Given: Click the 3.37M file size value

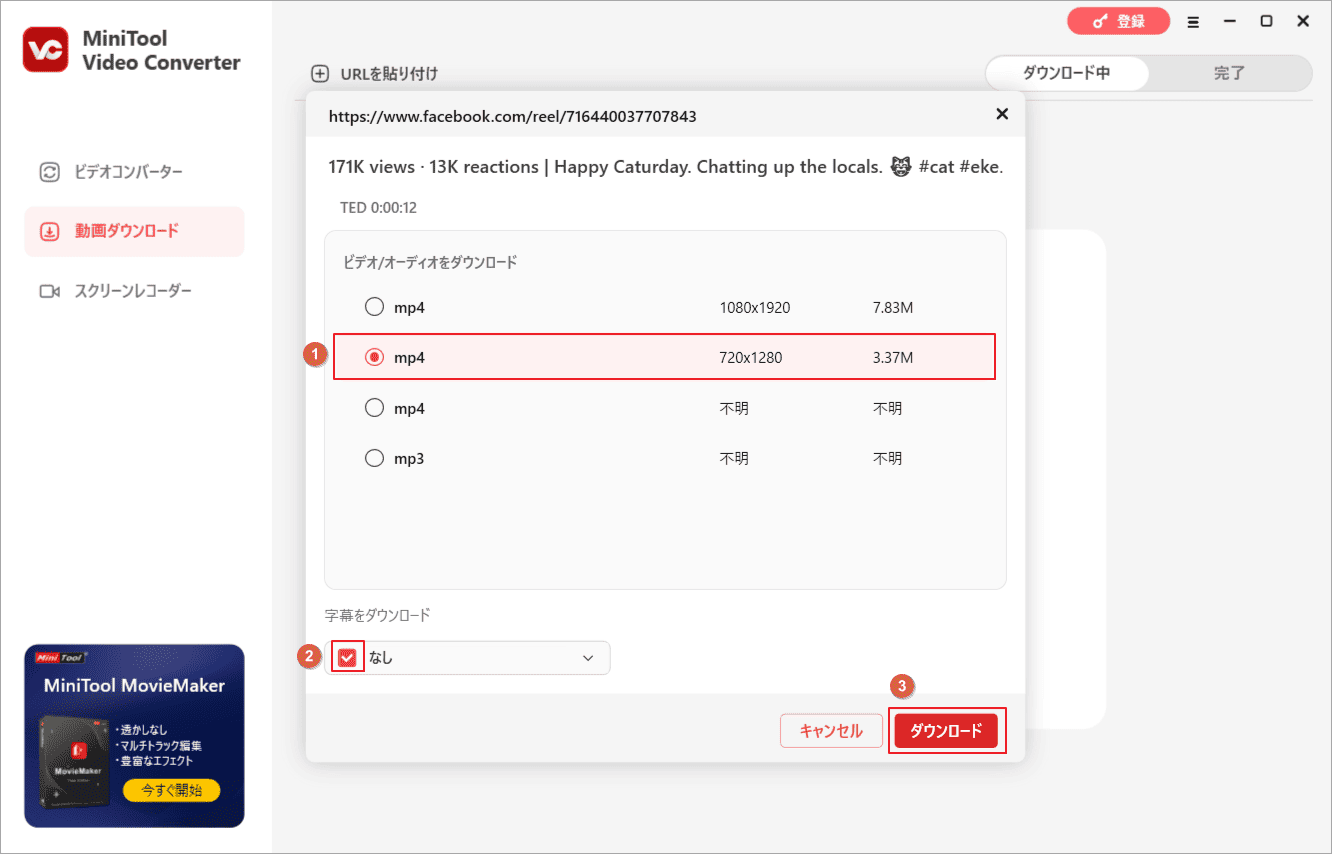Looking at the screenshot, I should [x=893, y=357].
